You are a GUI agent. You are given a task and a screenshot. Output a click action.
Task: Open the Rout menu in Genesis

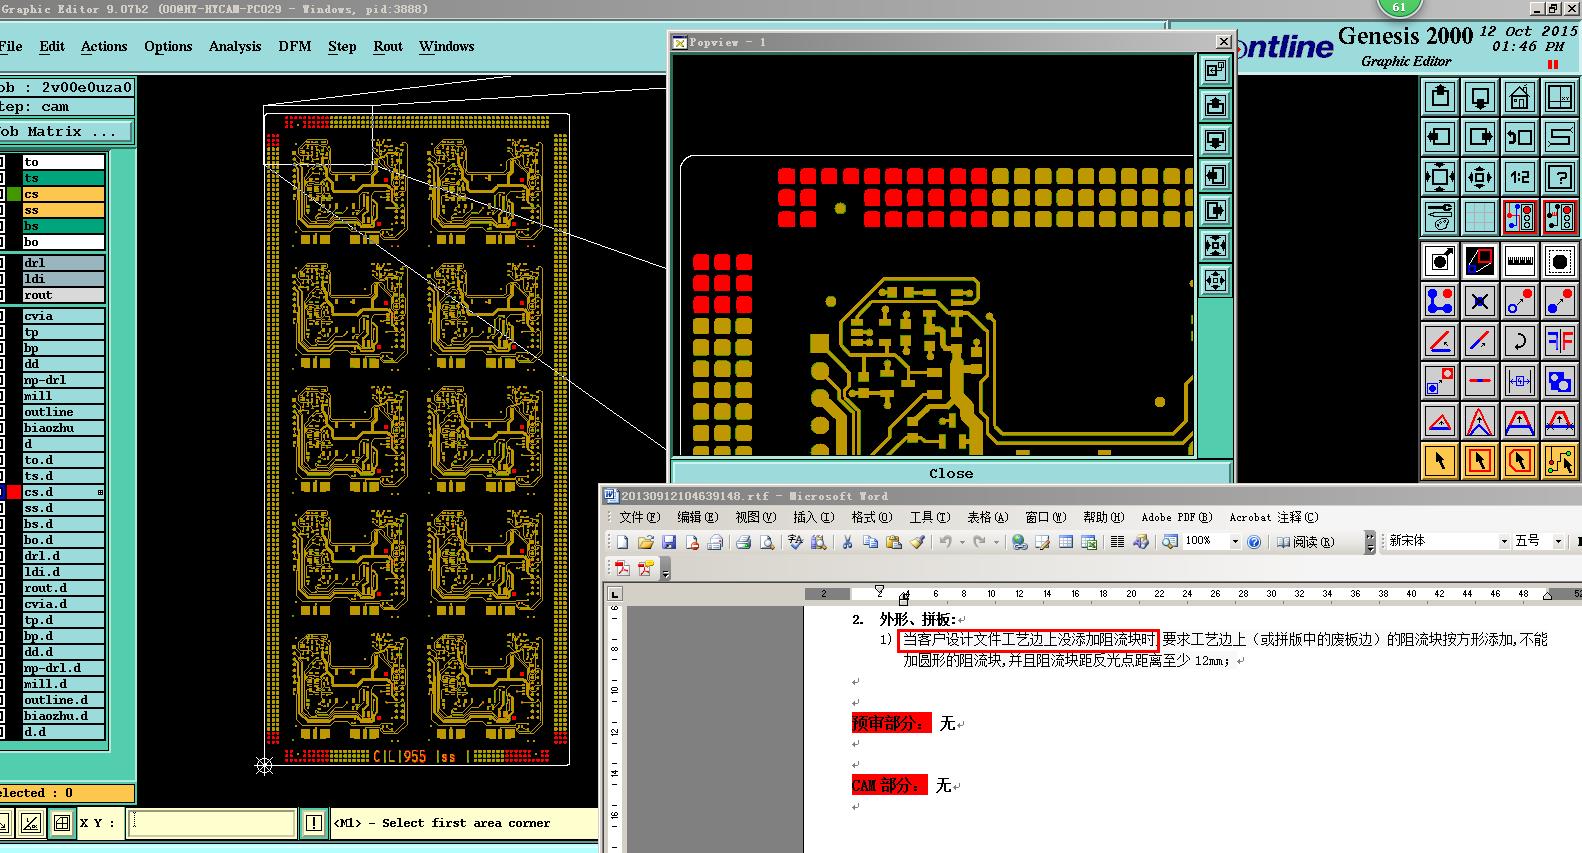point(388,46)
